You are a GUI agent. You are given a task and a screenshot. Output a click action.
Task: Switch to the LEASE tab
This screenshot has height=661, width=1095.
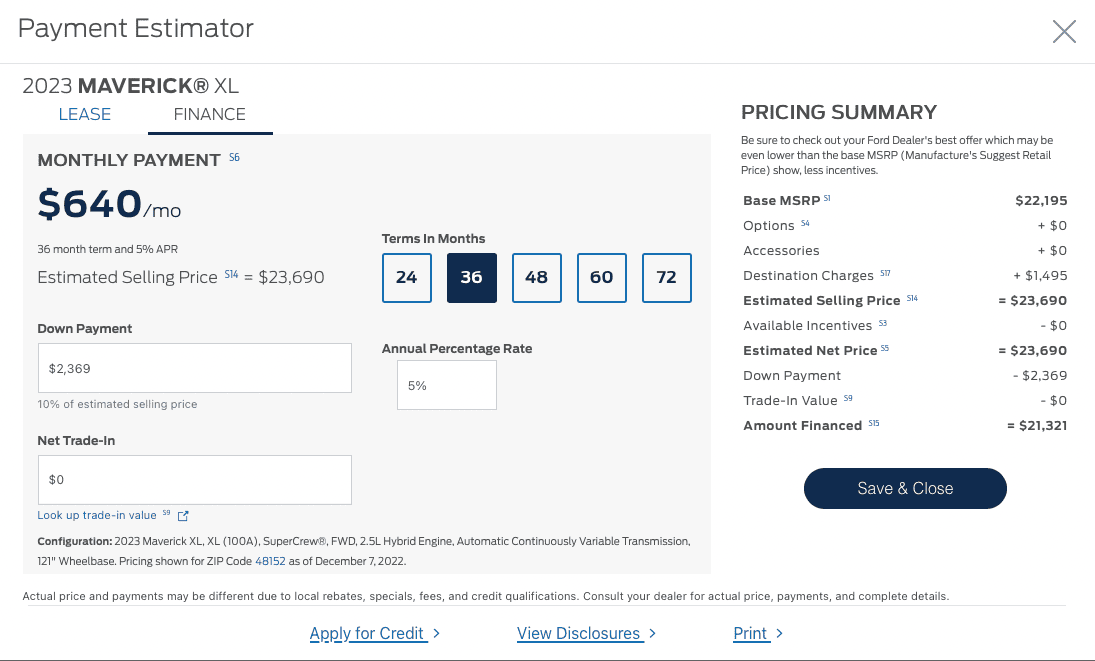pyautogui.click(x=84, y=114)
